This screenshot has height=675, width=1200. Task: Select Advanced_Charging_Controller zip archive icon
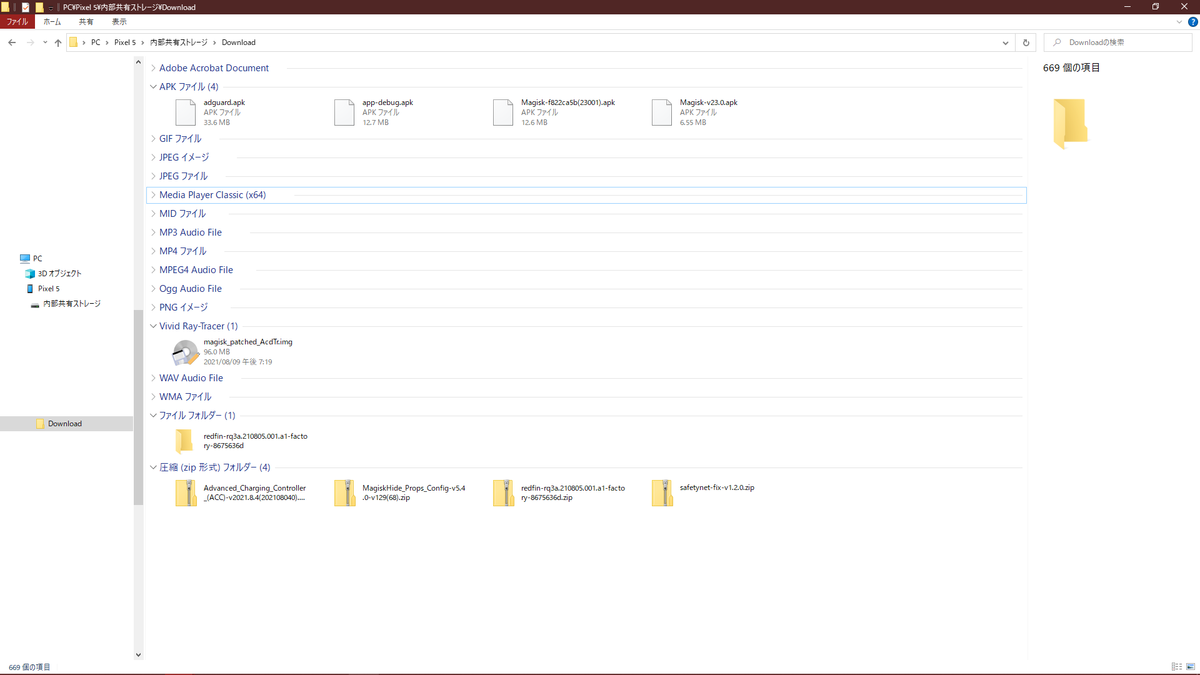tap(185, 493)
